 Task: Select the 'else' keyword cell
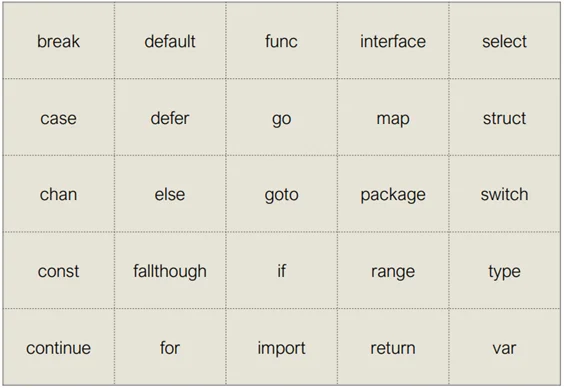(x=170, y=195)
